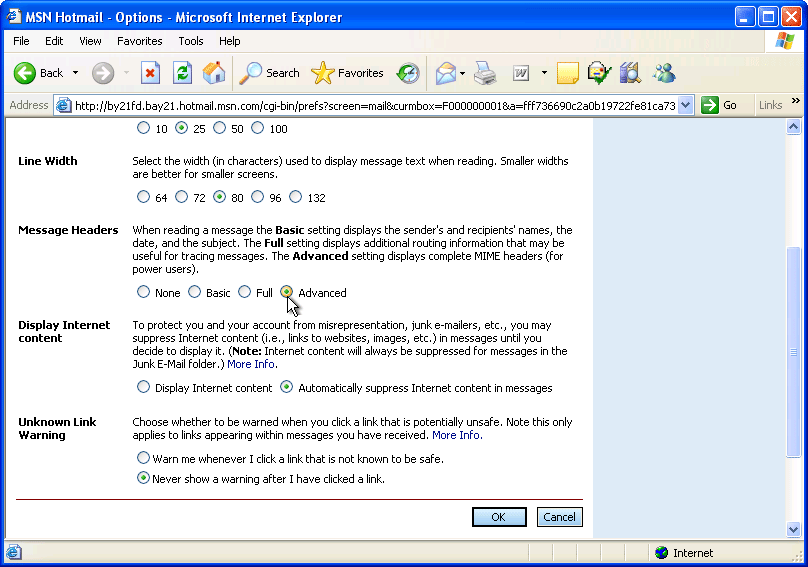Select the None message headers option
The image size is (808, 567).
coord(144,292)
